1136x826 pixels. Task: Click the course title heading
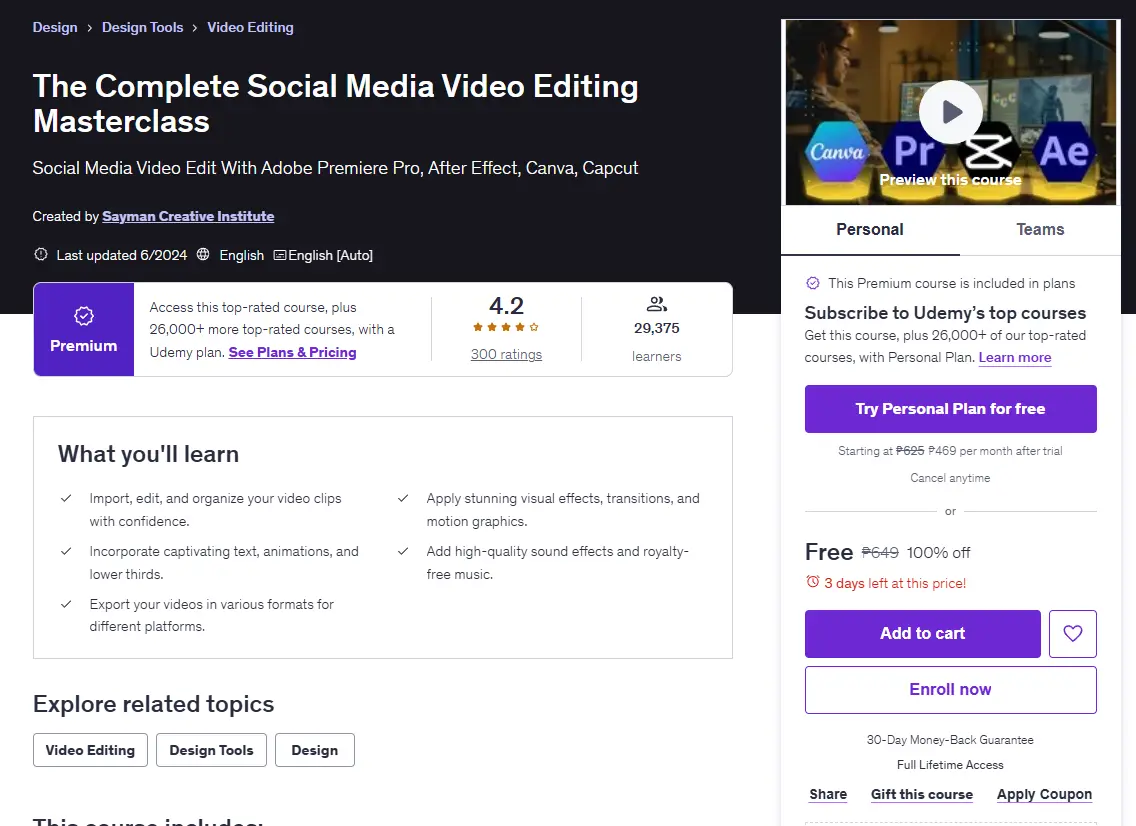pyautogui.click(x=335, y=104)
